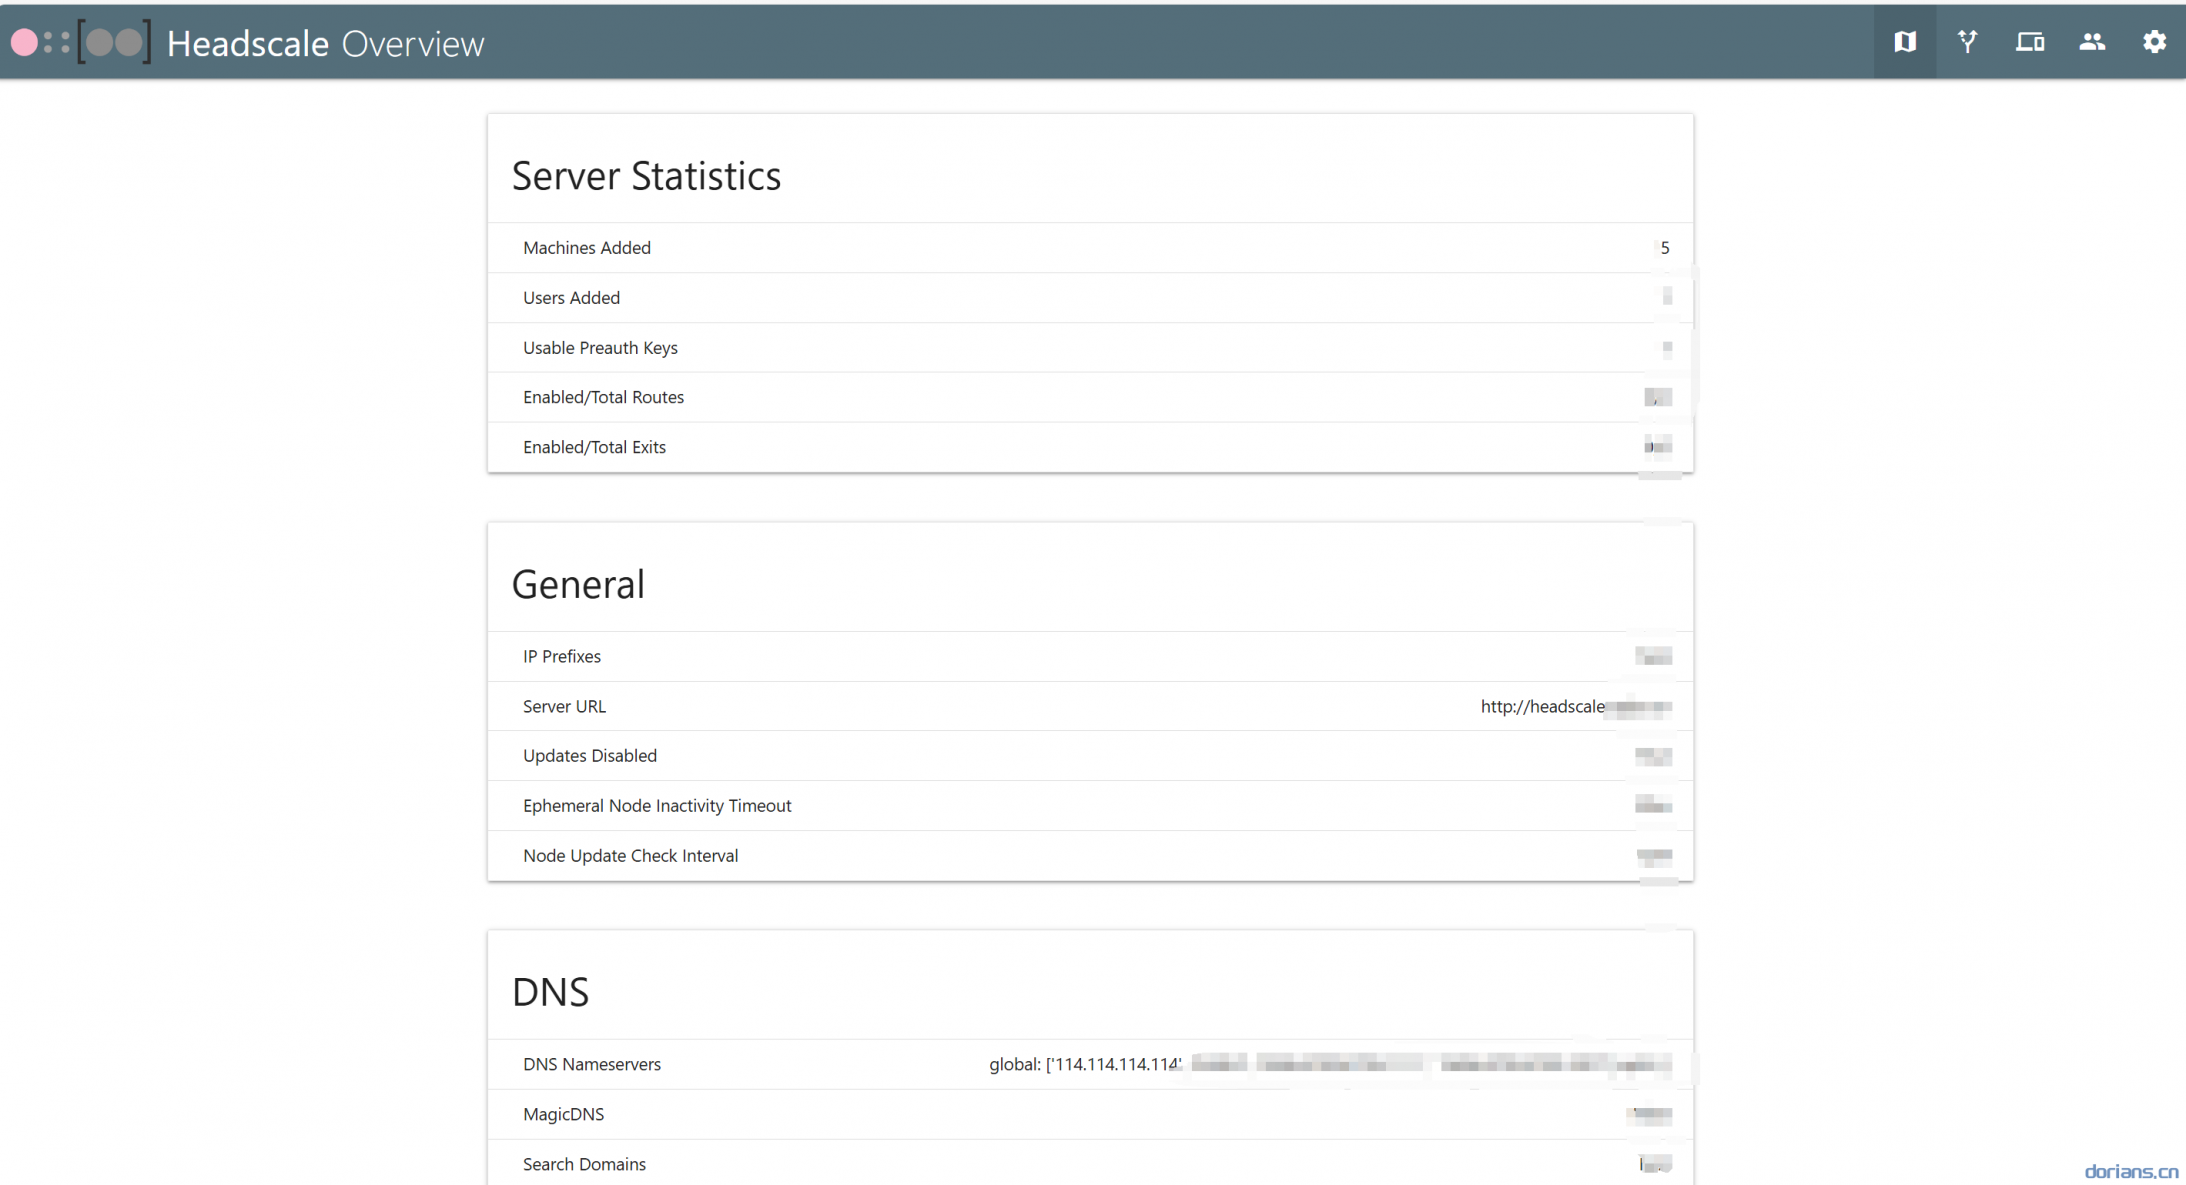Screen dimensions: 2186x1185
Task: Select the Search Domains label
Action: 584,1164
